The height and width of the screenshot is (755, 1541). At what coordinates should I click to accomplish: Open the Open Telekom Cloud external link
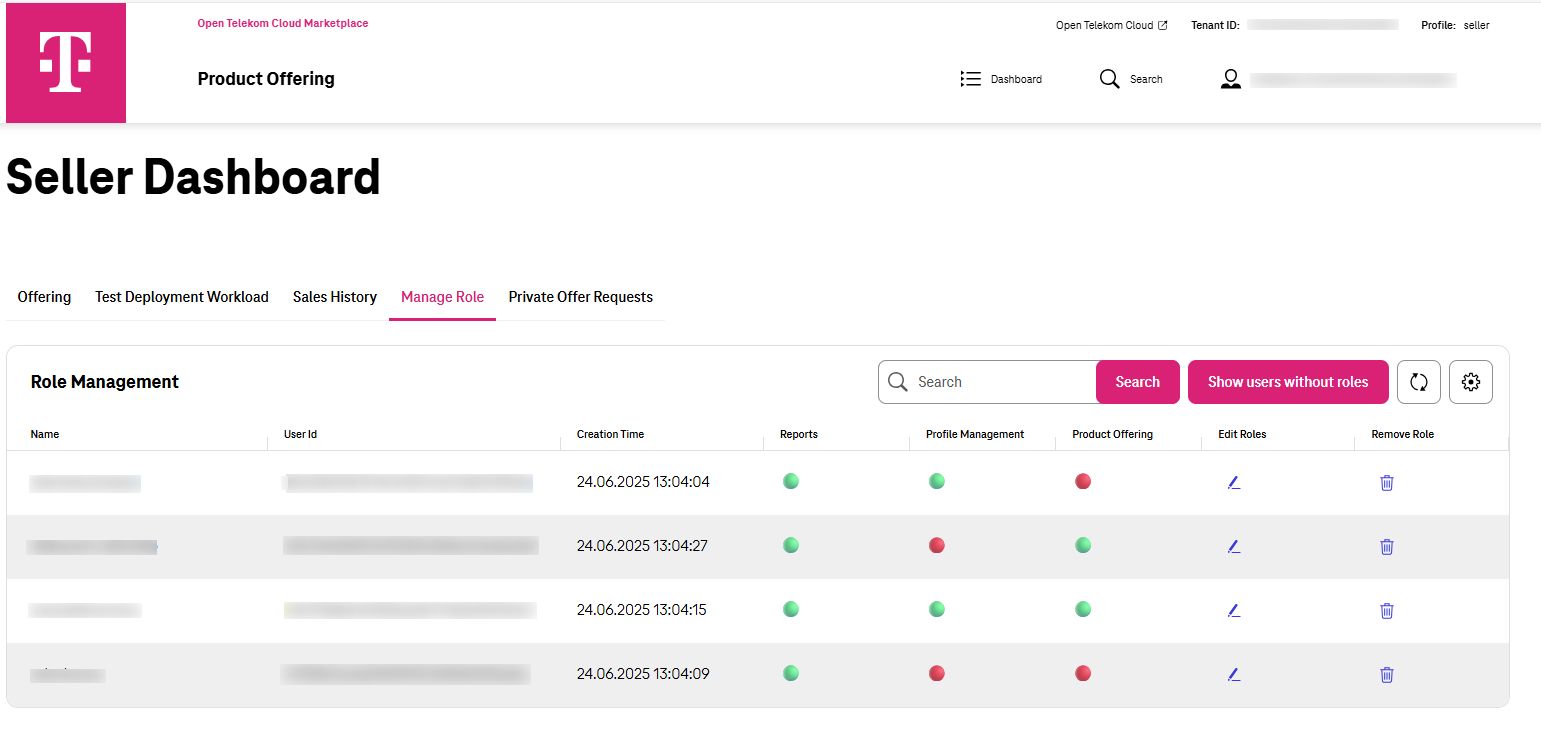(1112, 25)
